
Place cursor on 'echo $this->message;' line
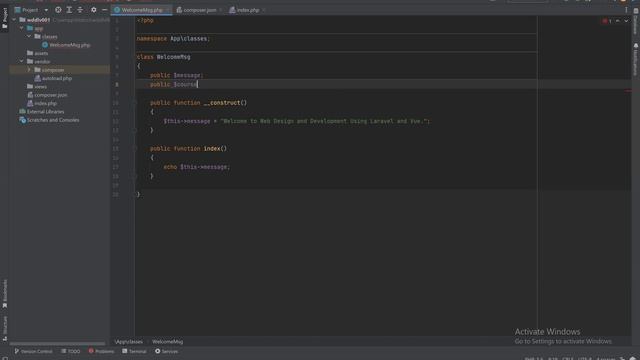[197, 167]
